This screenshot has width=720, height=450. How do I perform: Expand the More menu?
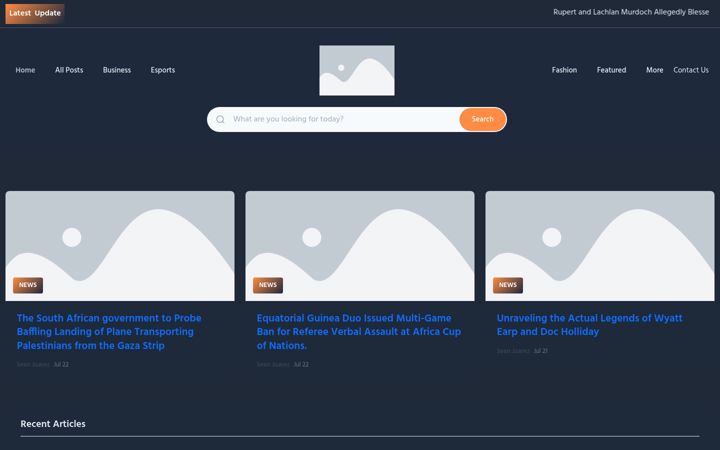(x=654, y=70)
